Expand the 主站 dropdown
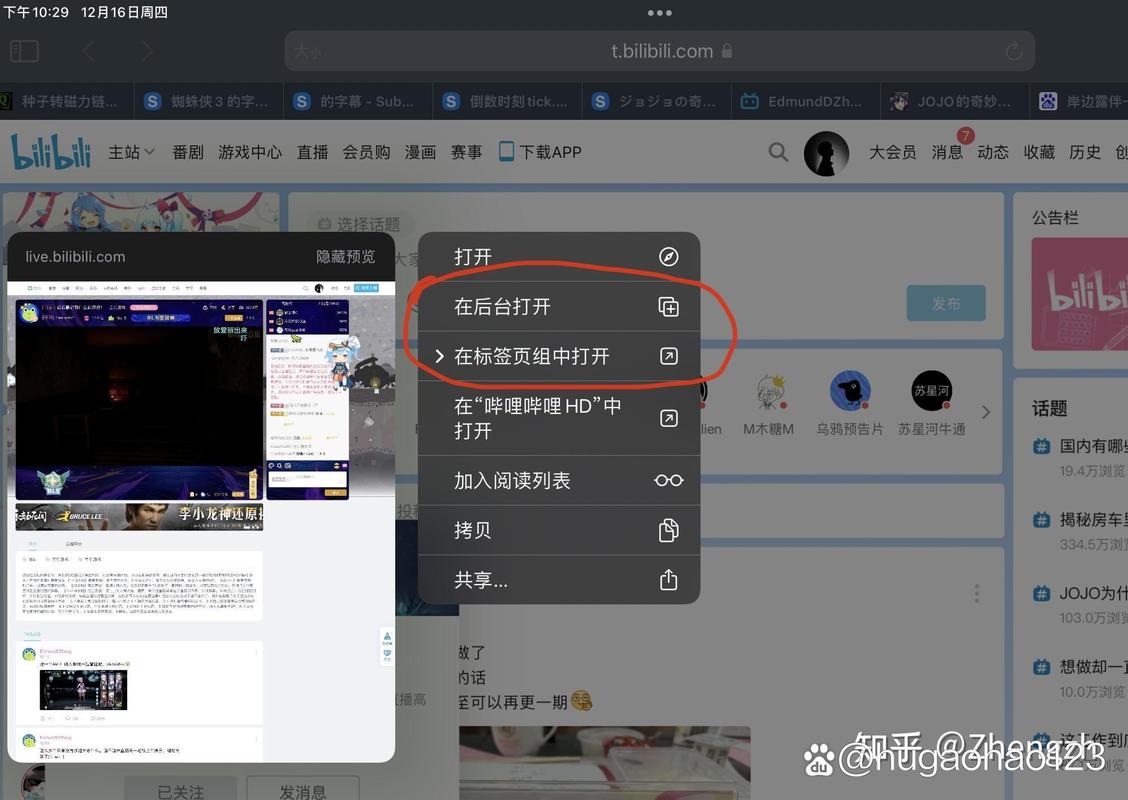This screenshot has height=800, width=1128. coord(132,152)
